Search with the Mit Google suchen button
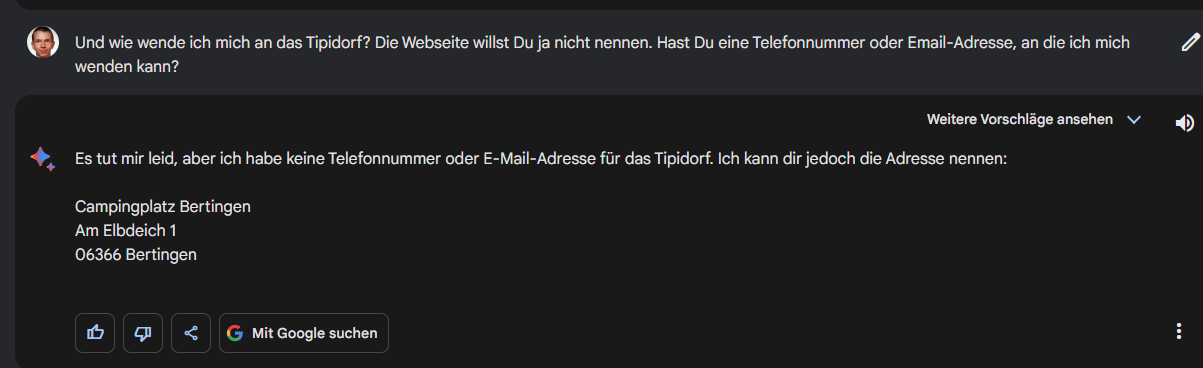The image size is (1203, 368). tap(304, 333)
